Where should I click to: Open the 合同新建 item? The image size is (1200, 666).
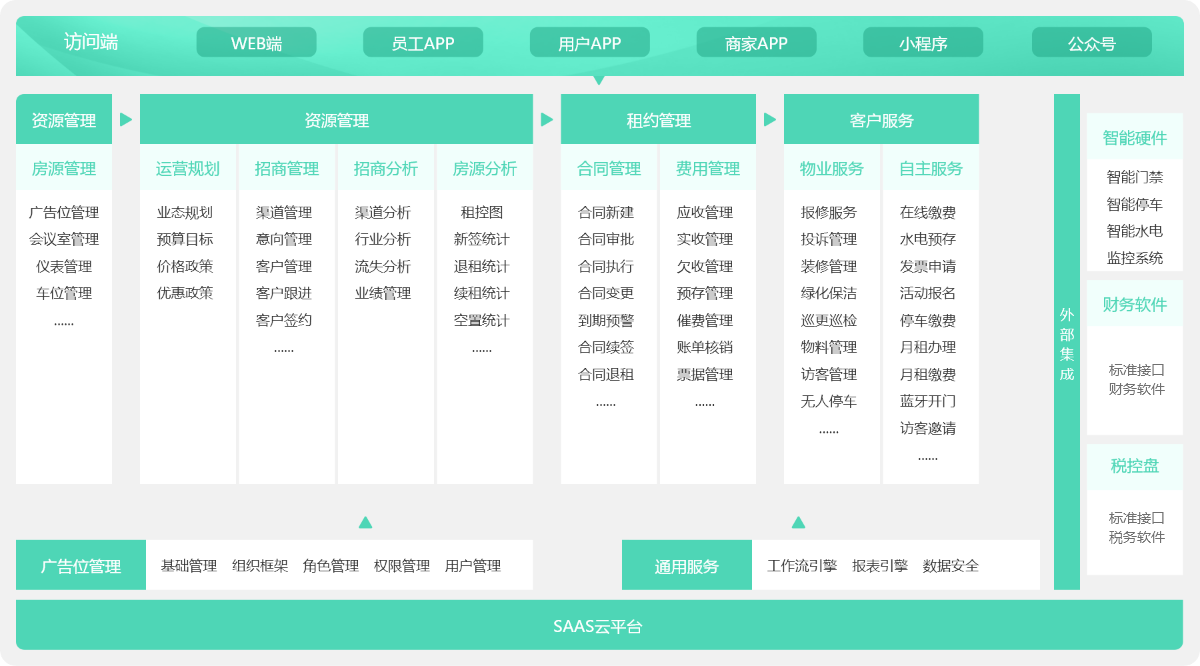[606, 212]
